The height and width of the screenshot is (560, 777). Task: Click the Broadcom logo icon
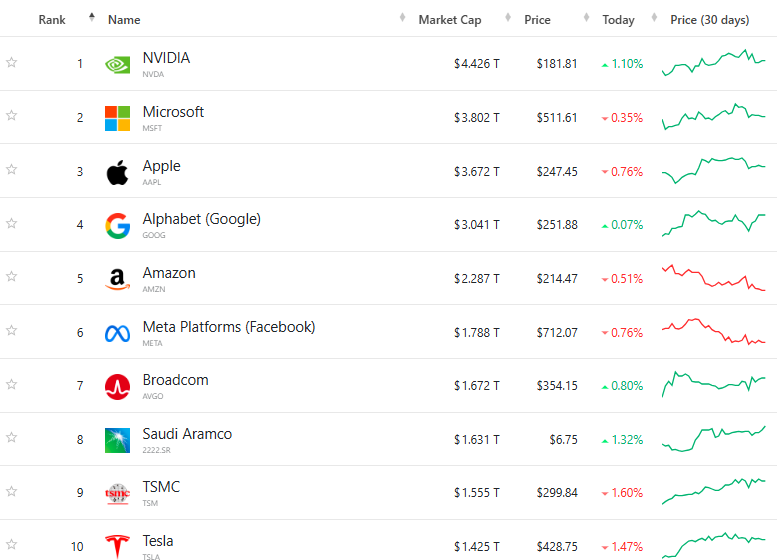coord(117,386)
